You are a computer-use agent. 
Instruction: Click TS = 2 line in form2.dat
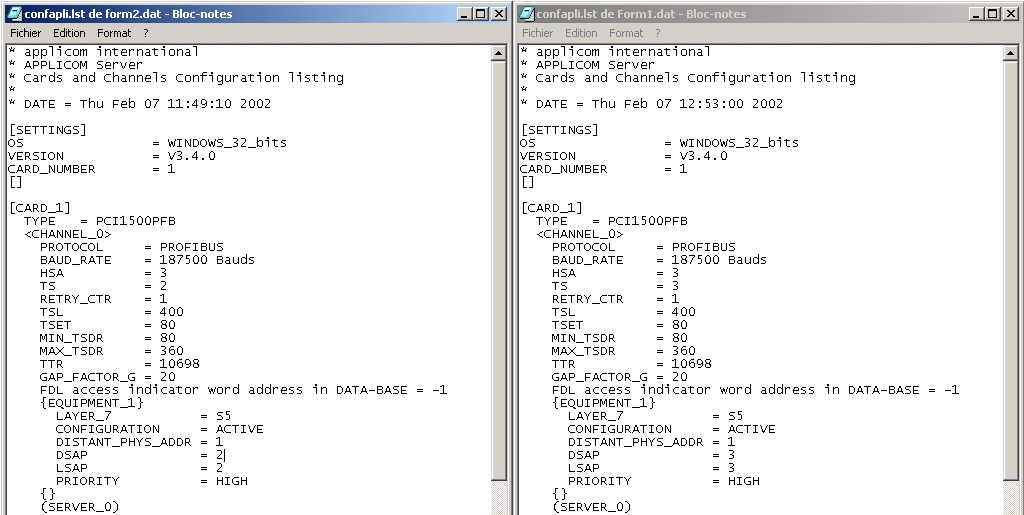(x=103, y=286)
